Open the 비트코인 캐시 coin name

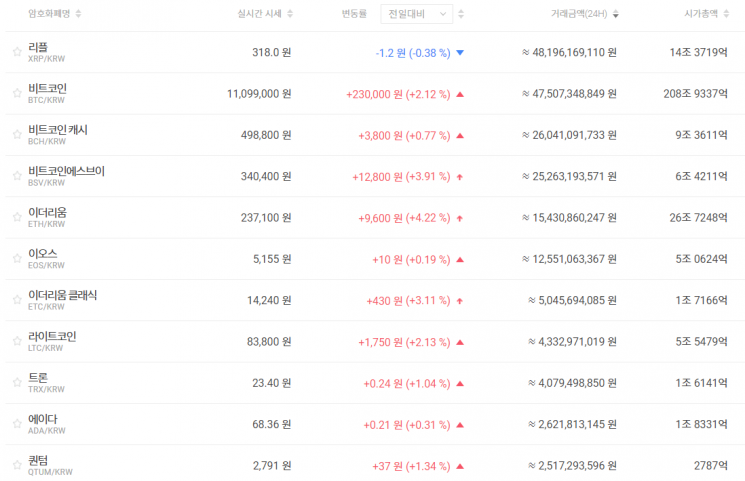(57, 130)
